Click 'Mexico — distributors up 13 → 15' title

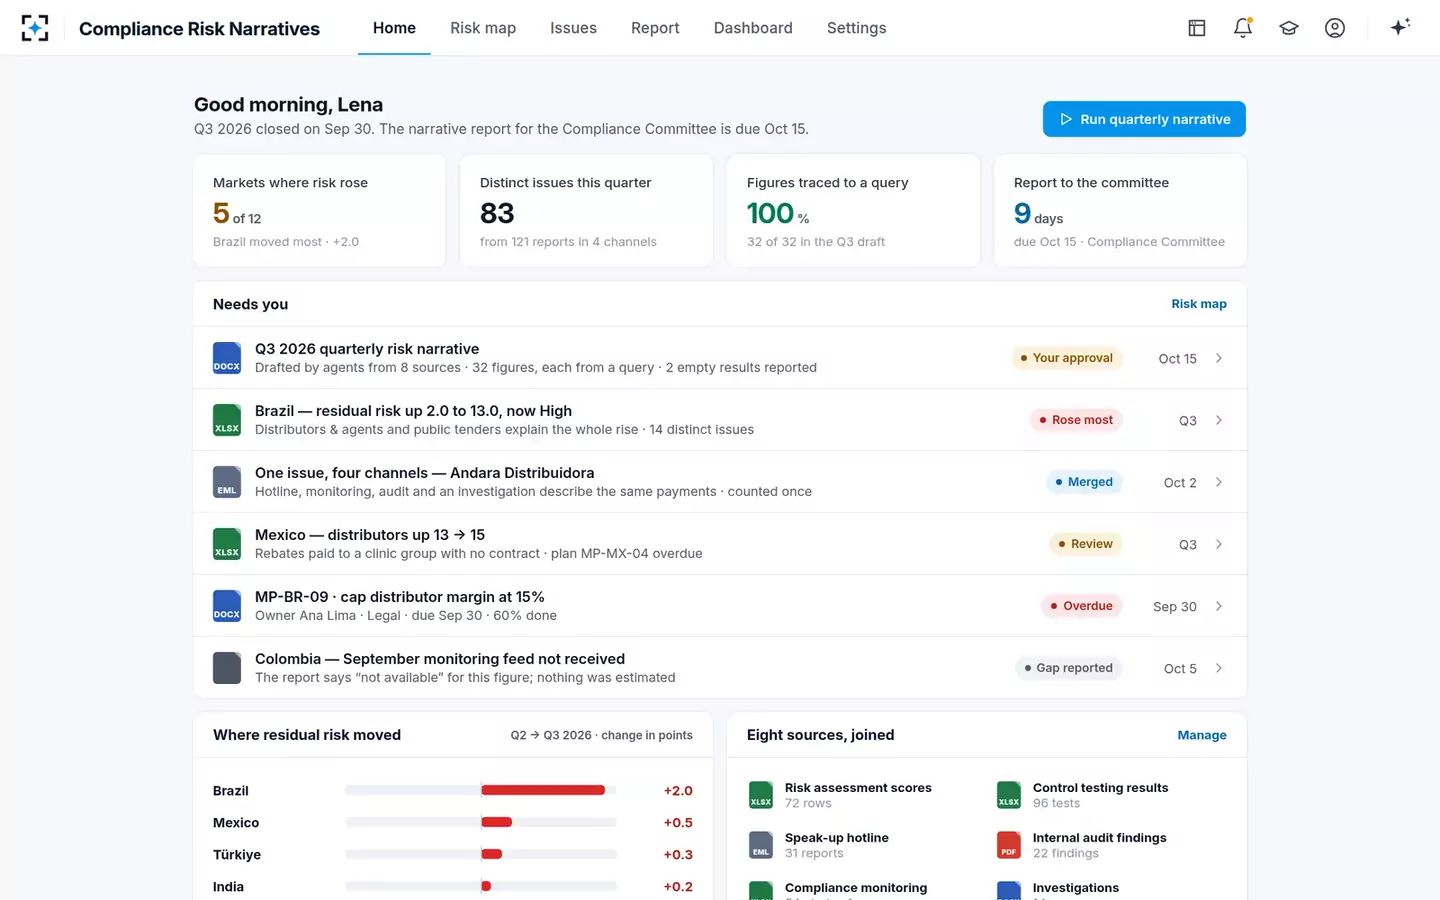click(370, 535)
